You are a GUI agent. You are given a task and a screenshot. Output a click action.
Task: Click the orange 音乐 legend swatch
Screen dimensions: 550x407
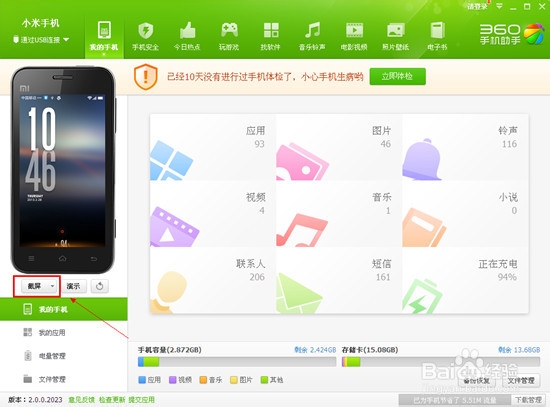(203, 380)
